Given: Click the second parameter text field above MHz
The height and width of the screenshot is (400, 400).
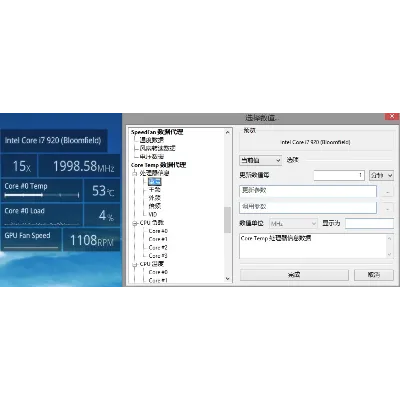Looking at the screenshot, I should click(308, 207).
